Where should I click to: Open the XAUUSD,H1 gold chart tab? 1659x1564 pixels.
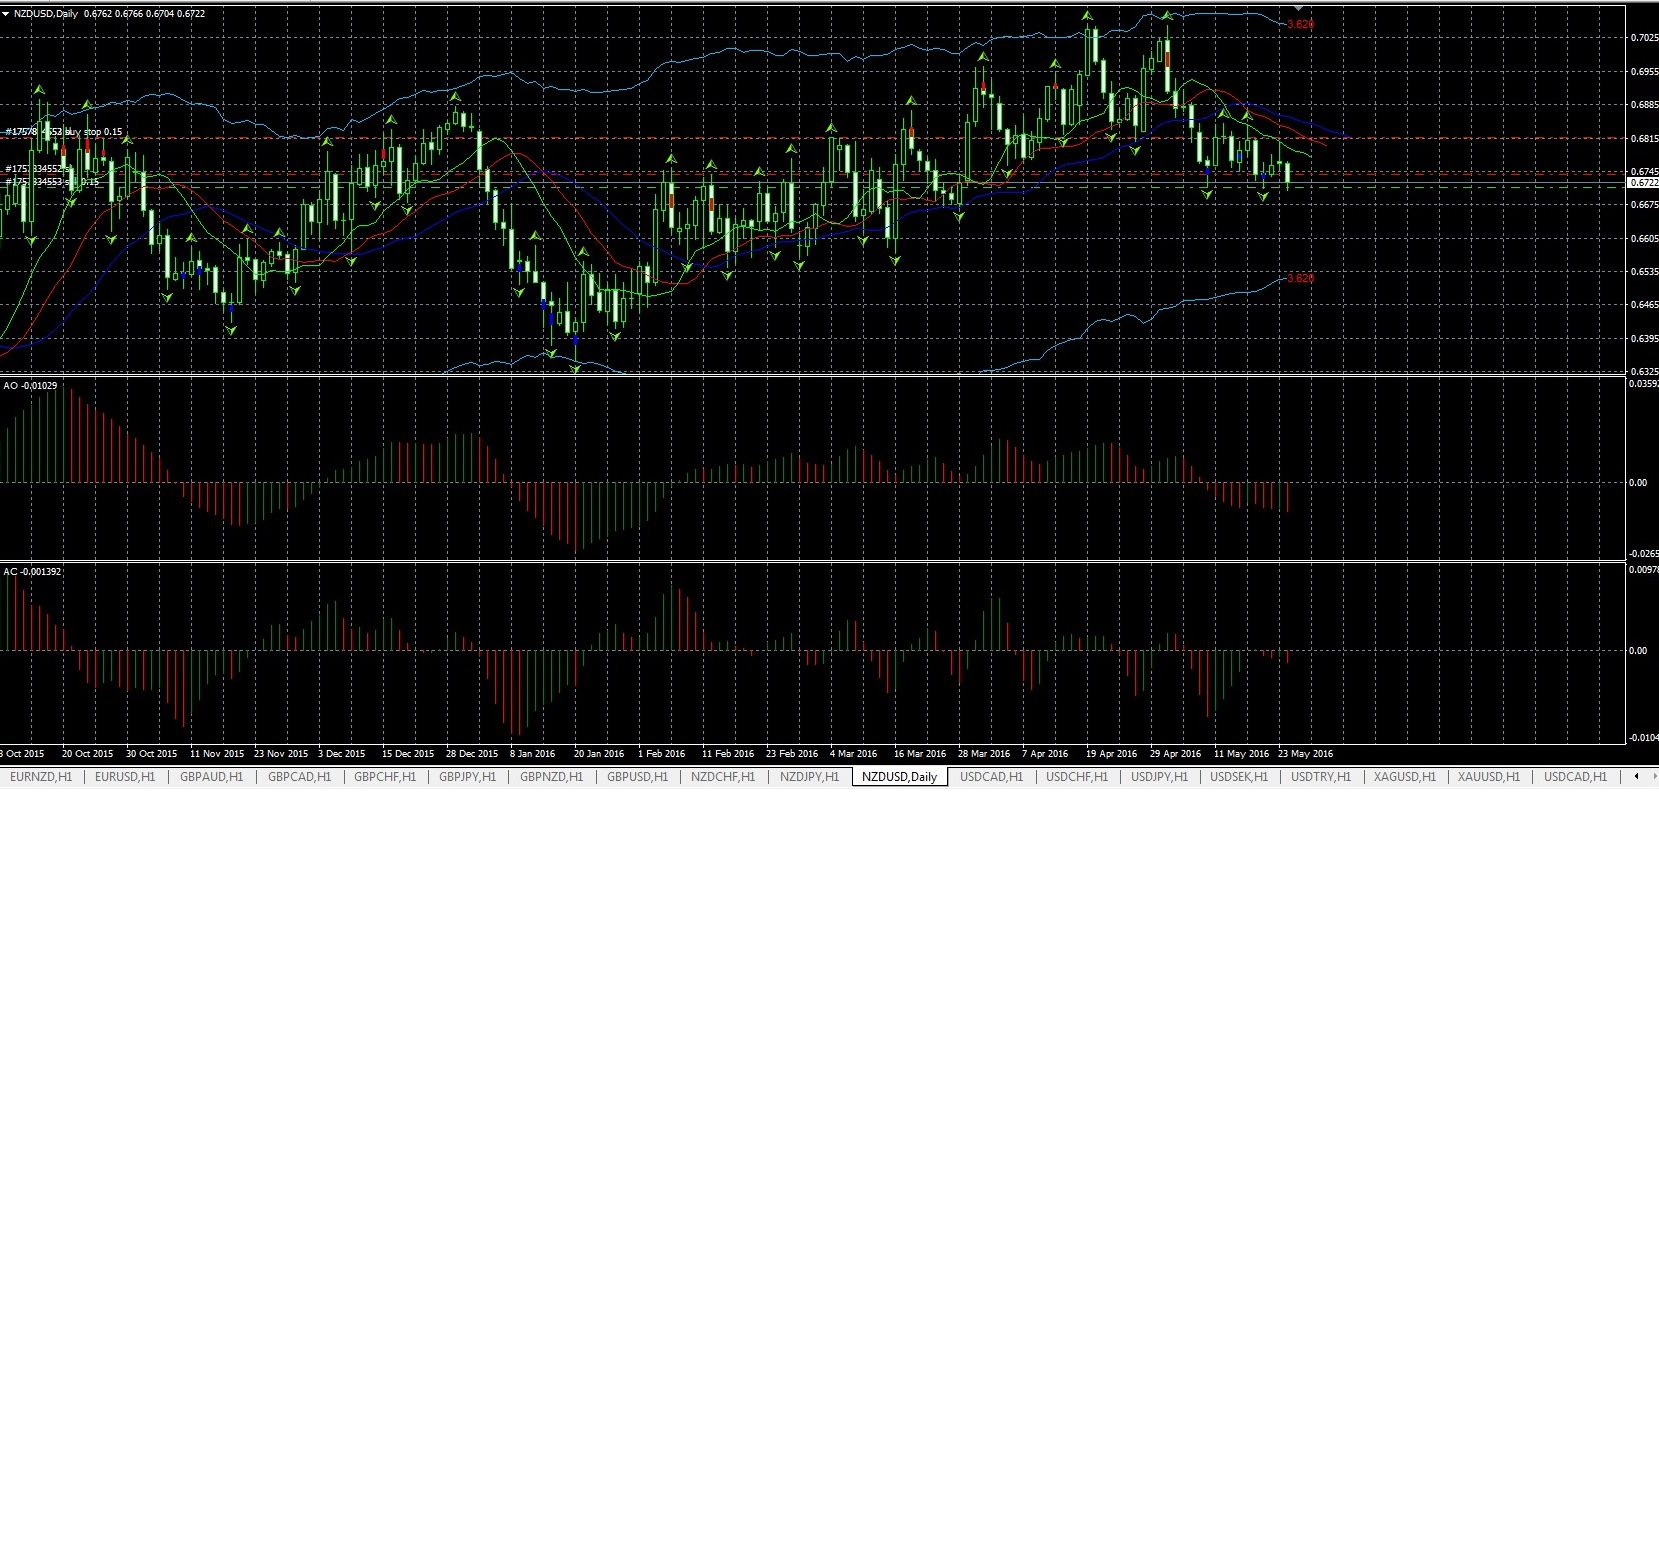1489,777
